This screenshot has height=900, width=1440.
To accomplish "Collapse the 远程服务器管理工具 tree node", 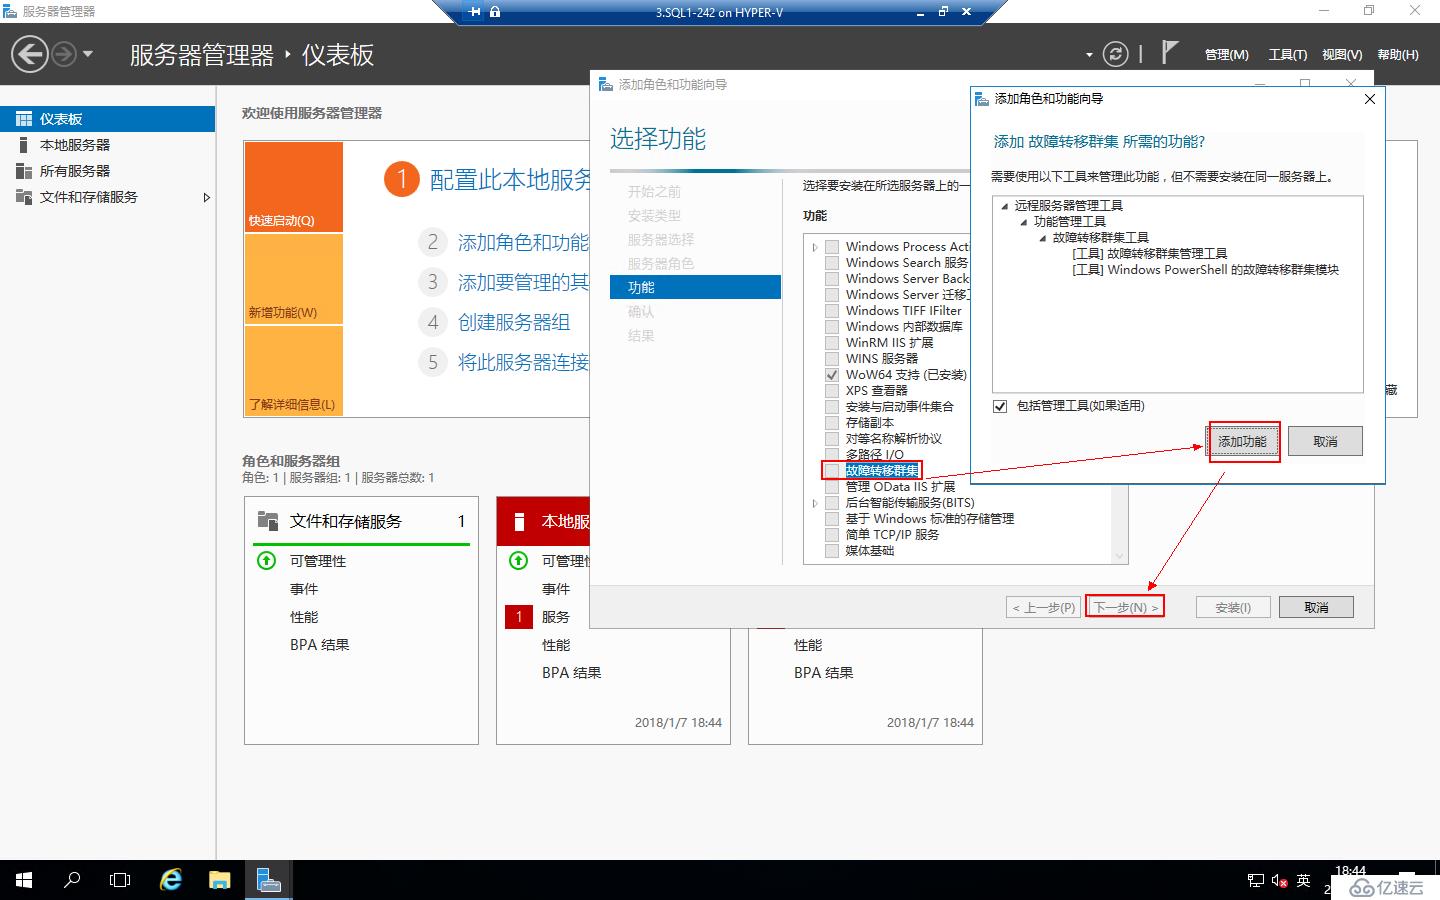I will (x=1004, y=205).
